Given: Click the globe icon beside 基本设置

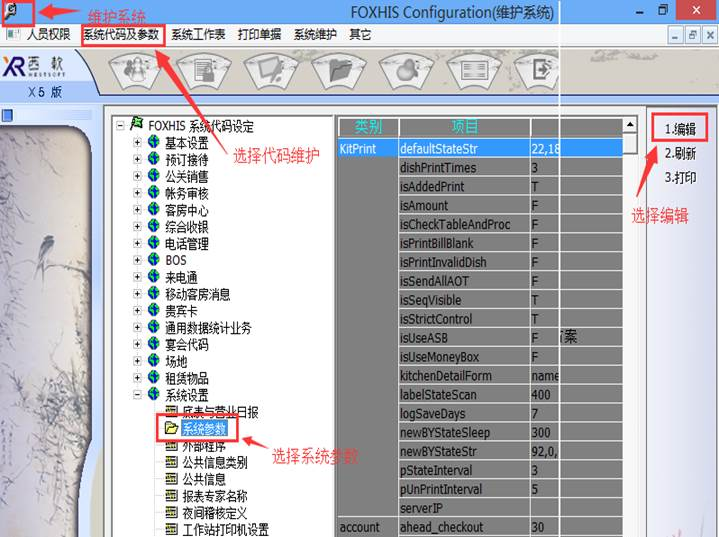Looking at the screenshot, I should tap(154, 142).
